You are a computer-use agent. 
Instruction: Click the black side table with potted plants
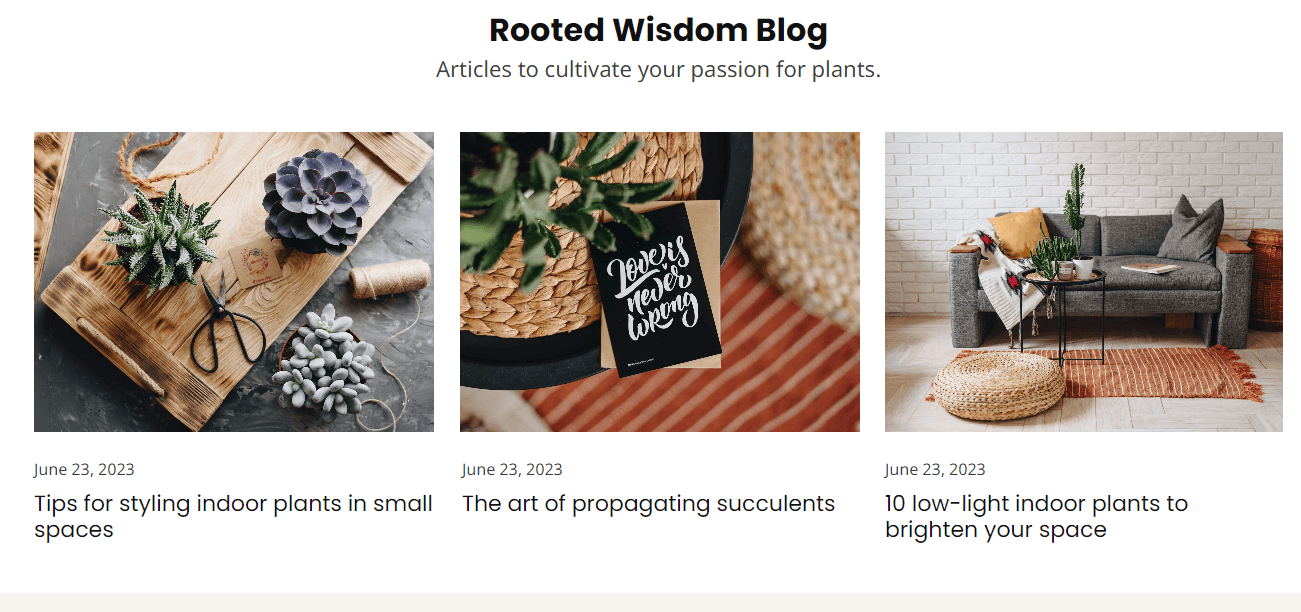pyautogui.click(x=1063, y=313)
